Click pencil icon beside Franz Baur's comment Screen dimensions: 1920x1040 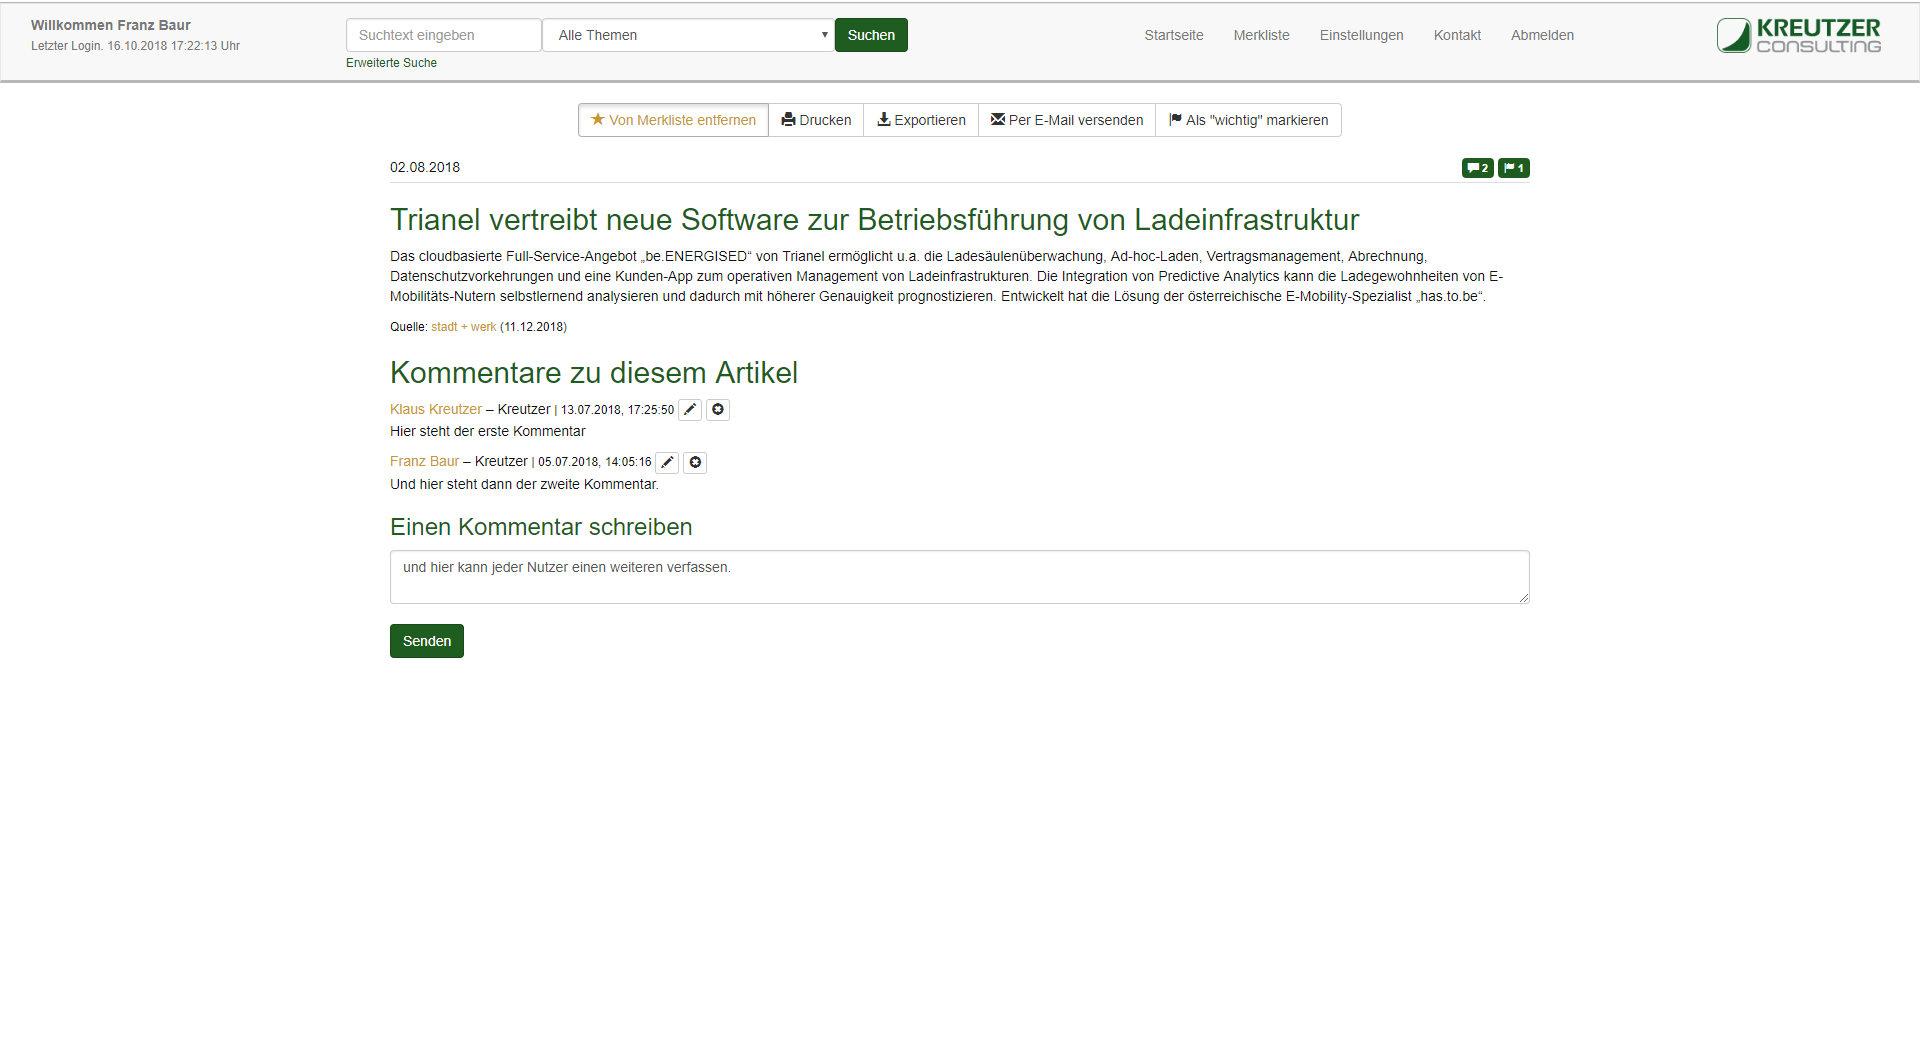click(x=667, y=463)
